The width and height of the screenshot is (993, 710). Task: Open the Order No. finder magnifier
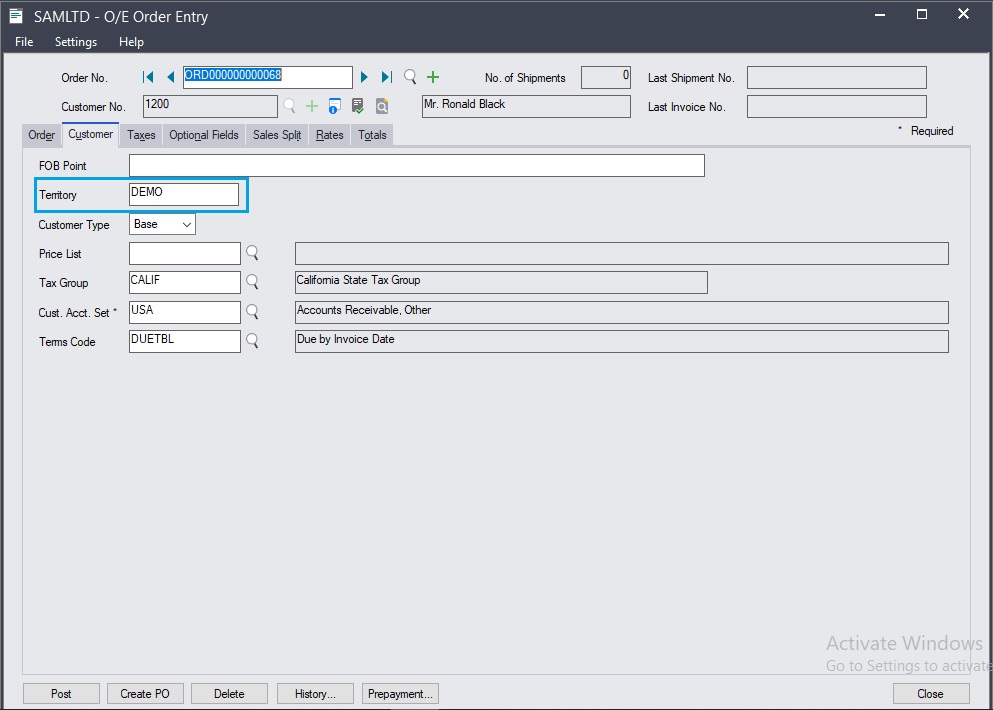tap(410, 77)
